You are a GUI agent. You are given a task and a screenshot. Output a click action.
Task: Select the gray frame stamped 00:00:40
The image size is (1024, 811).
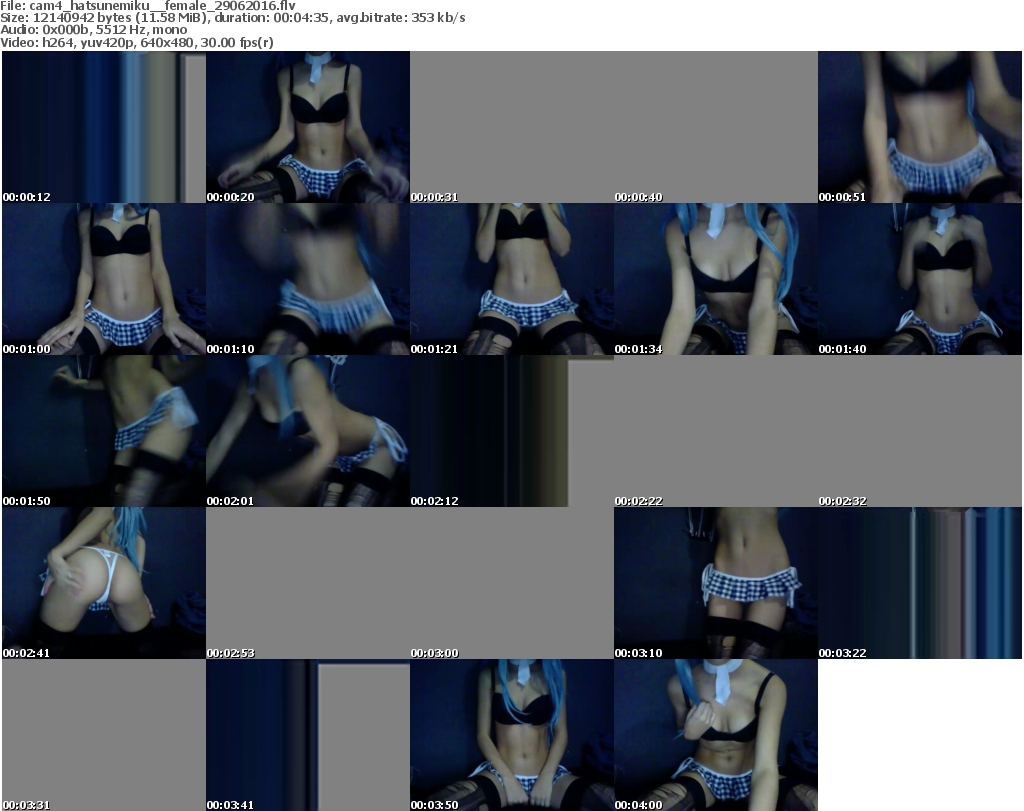pos(716,127)
